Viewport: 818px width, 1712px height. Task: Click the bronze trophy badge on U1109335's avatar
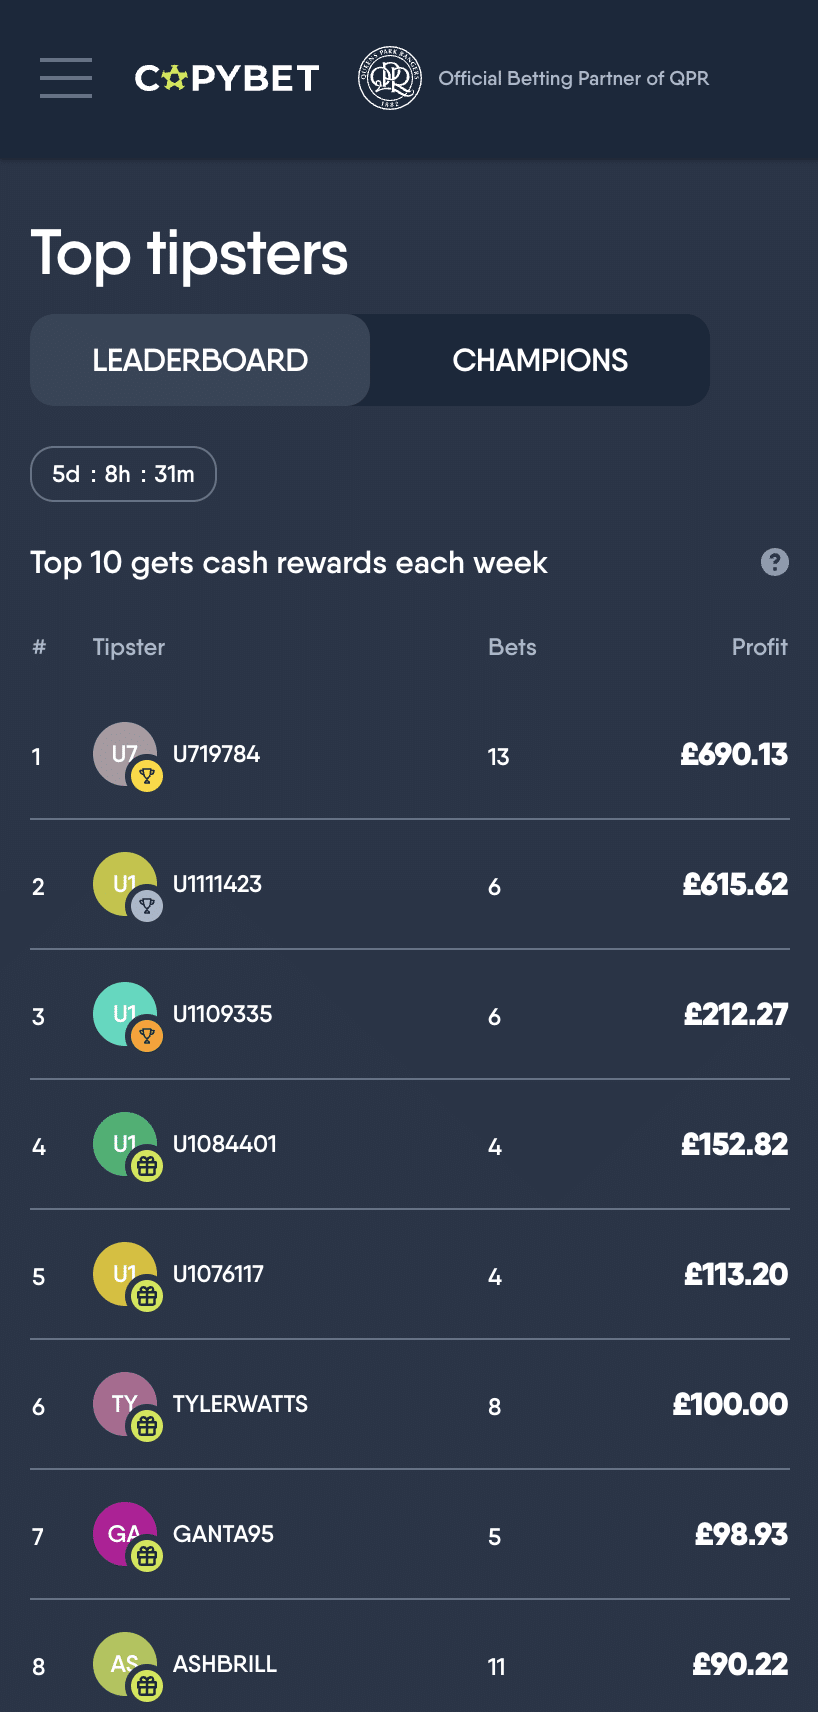(146, 1036)
